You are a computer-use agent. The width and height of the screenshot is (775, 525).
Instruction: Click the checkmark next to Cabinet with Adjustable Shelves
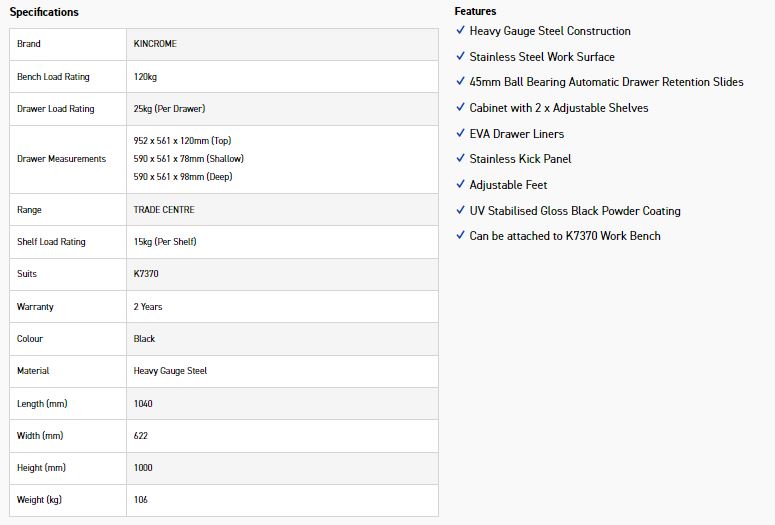tap(460, 107)
